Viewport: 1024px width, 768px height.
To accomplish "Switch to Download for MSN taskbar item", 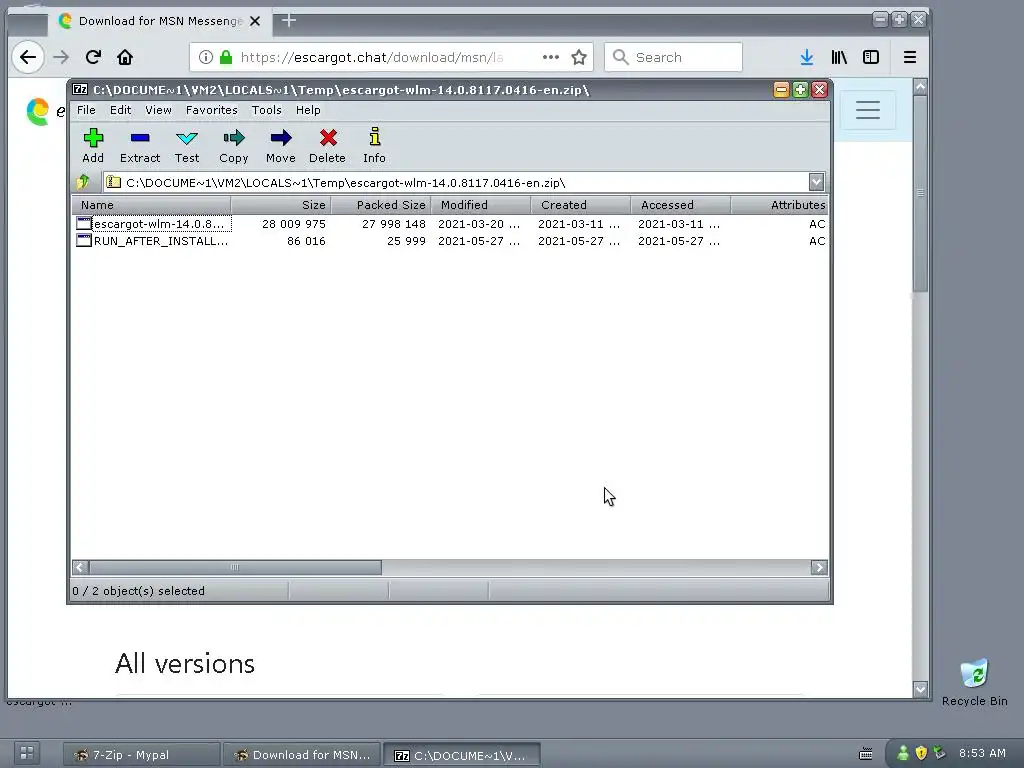I will pyautogui.click(x=301, y=755).
